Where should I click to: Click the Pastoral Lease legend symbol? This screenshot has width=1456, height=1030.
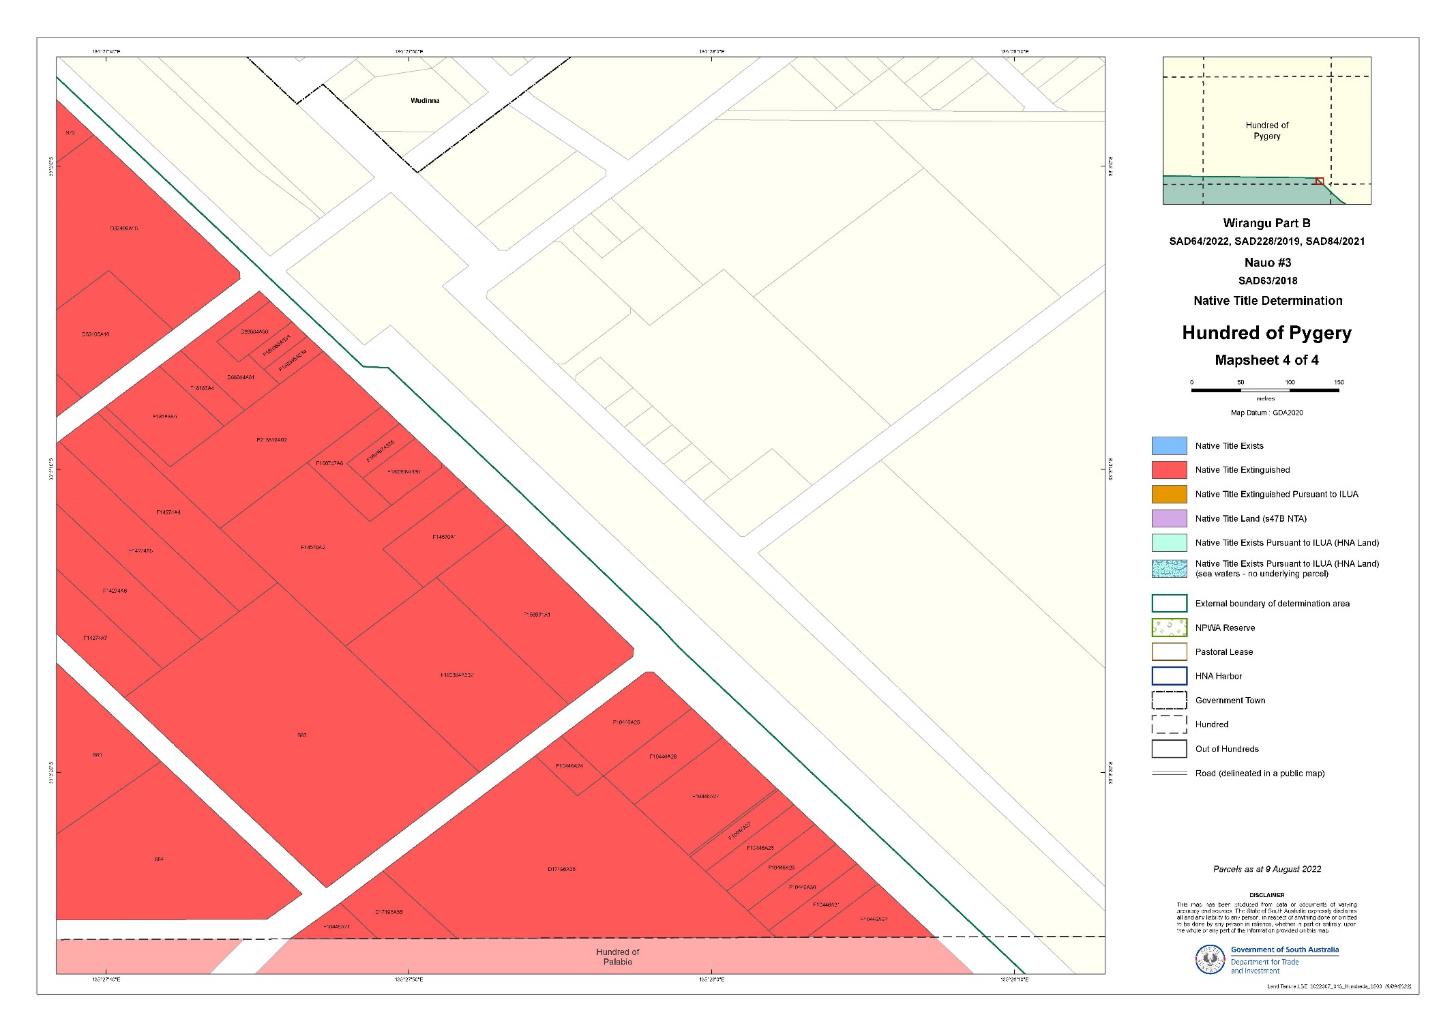point(1169,652)
